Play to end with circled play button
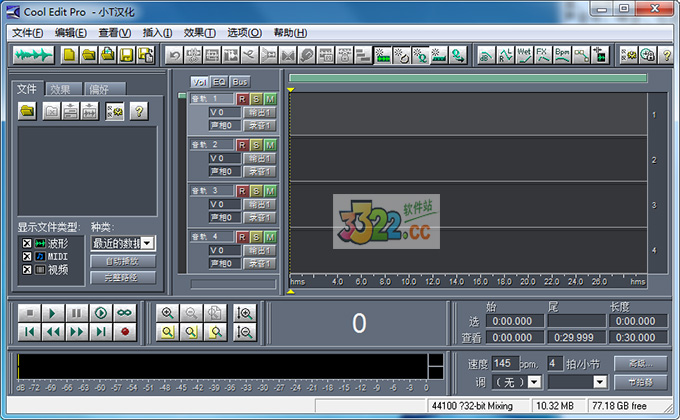The width and height of the screenshot is (680, 420). 101,313
